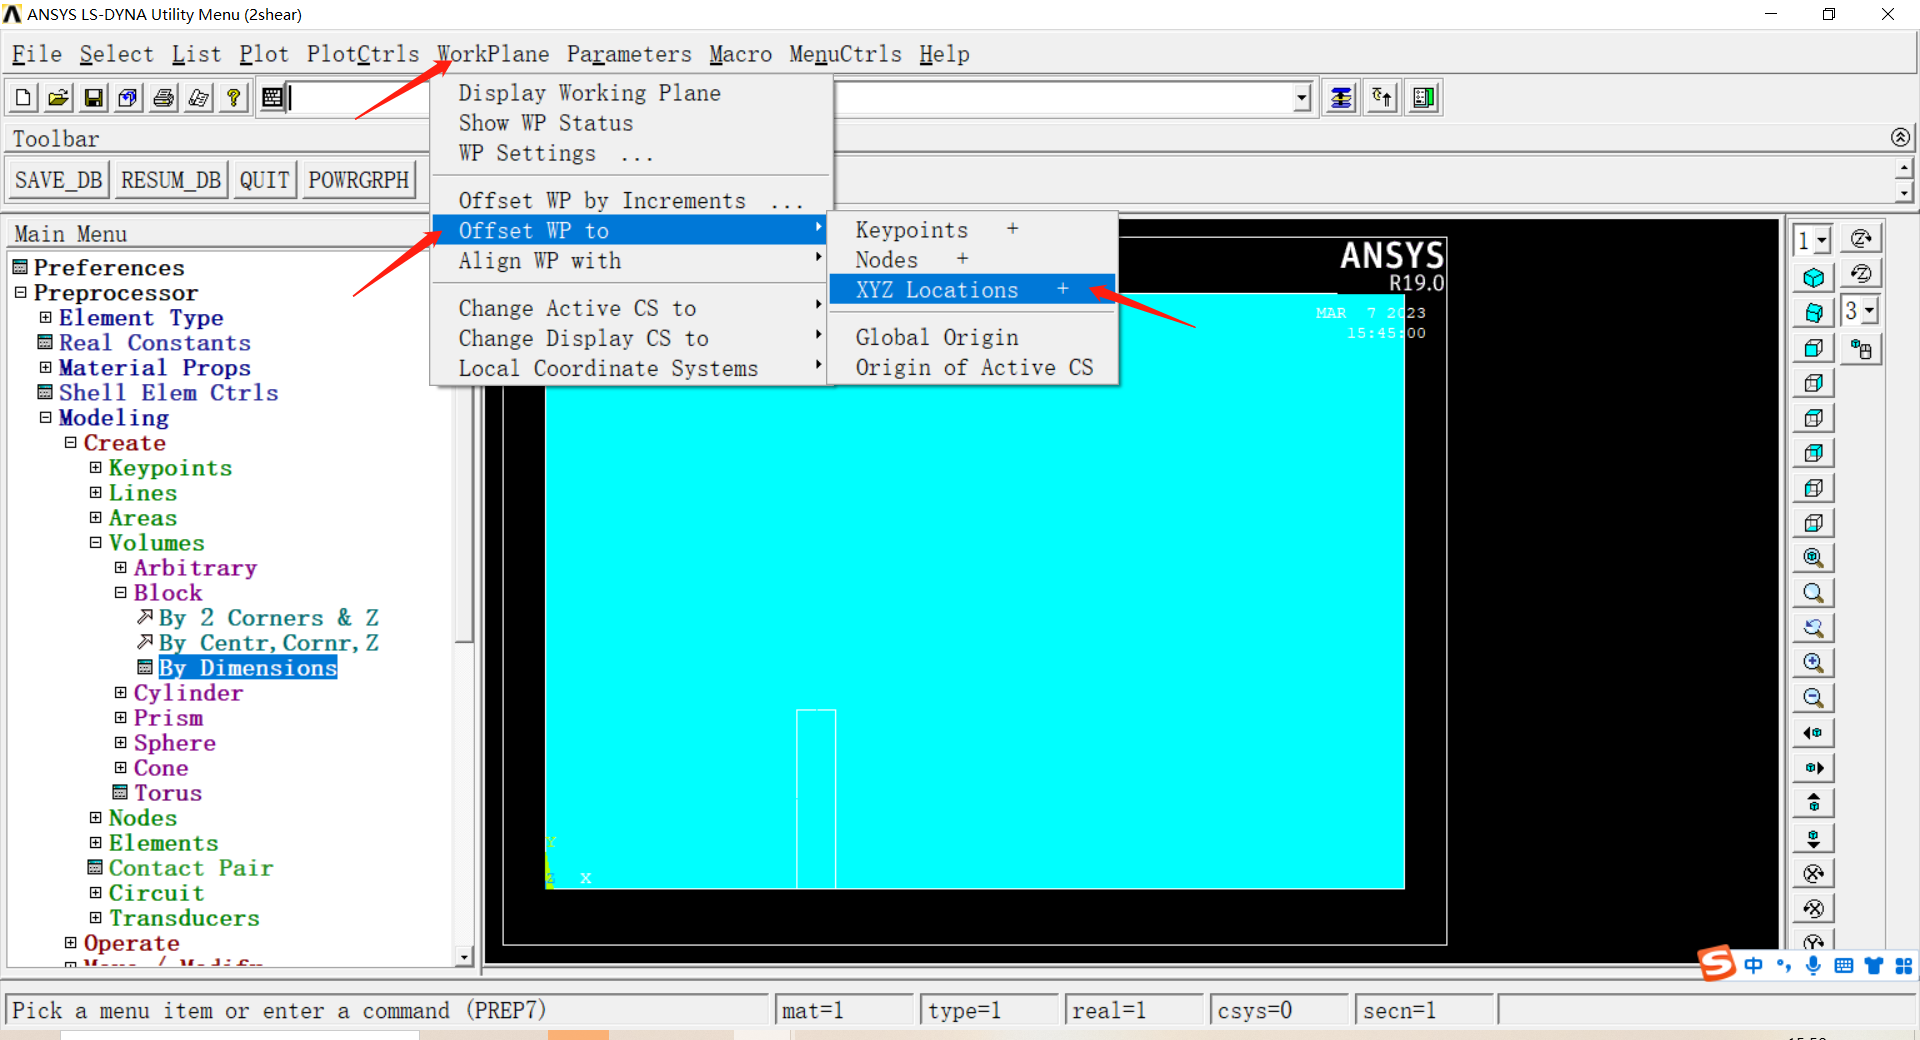Click the Dynamic Model Mode icon
Viewport: 1920px width, 1040px height.
point(1861,348)
